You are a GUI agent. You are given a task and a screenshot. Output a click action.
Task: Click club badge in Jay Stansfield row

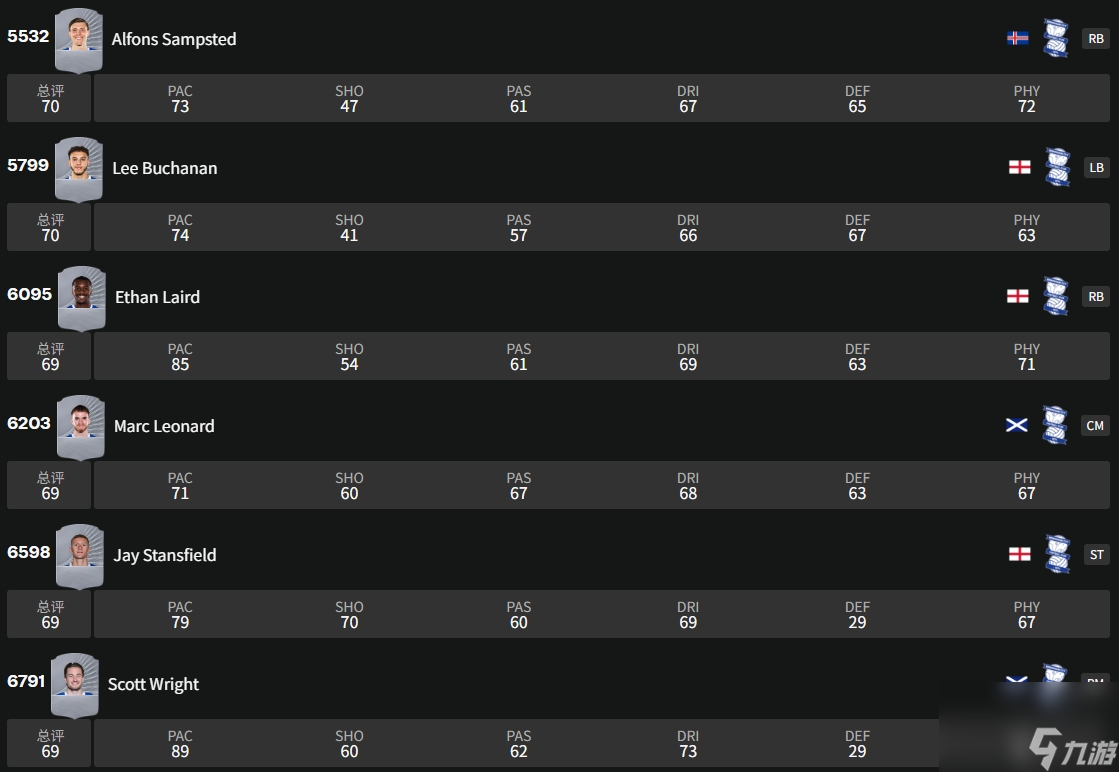[x=1057, y=554]
